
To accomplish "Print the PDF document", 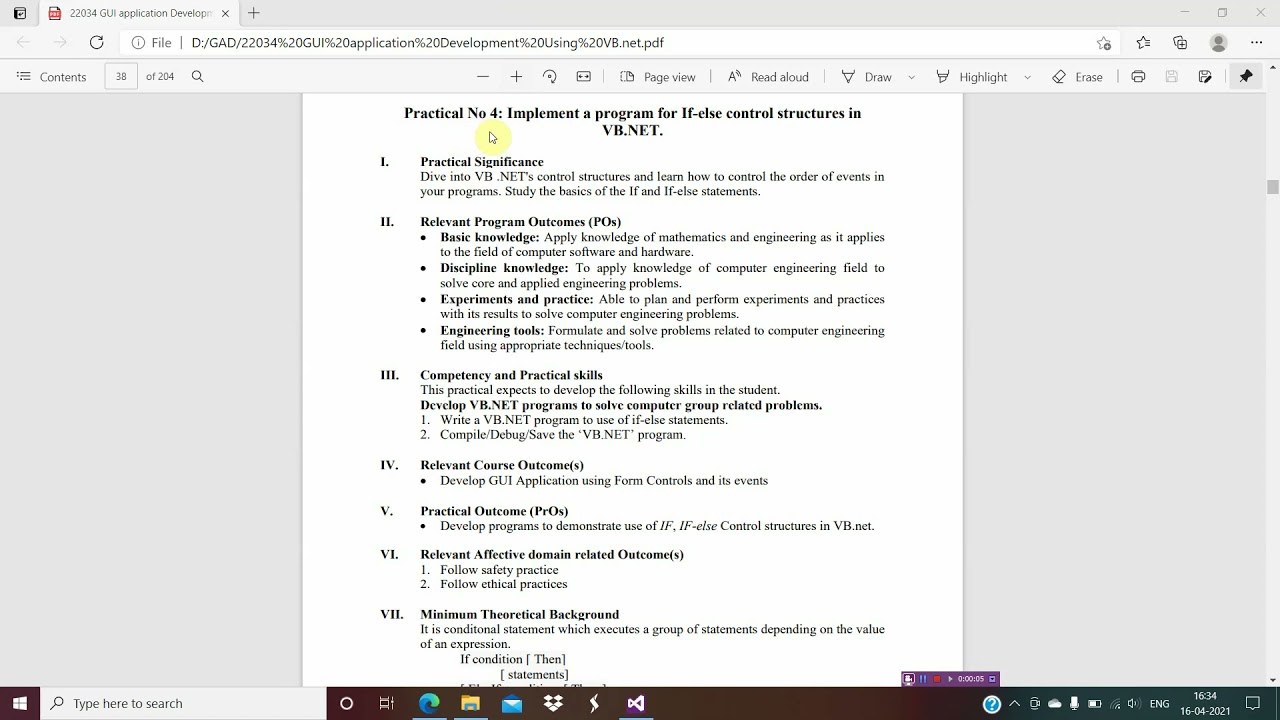I will click(x=1138, y=77).
